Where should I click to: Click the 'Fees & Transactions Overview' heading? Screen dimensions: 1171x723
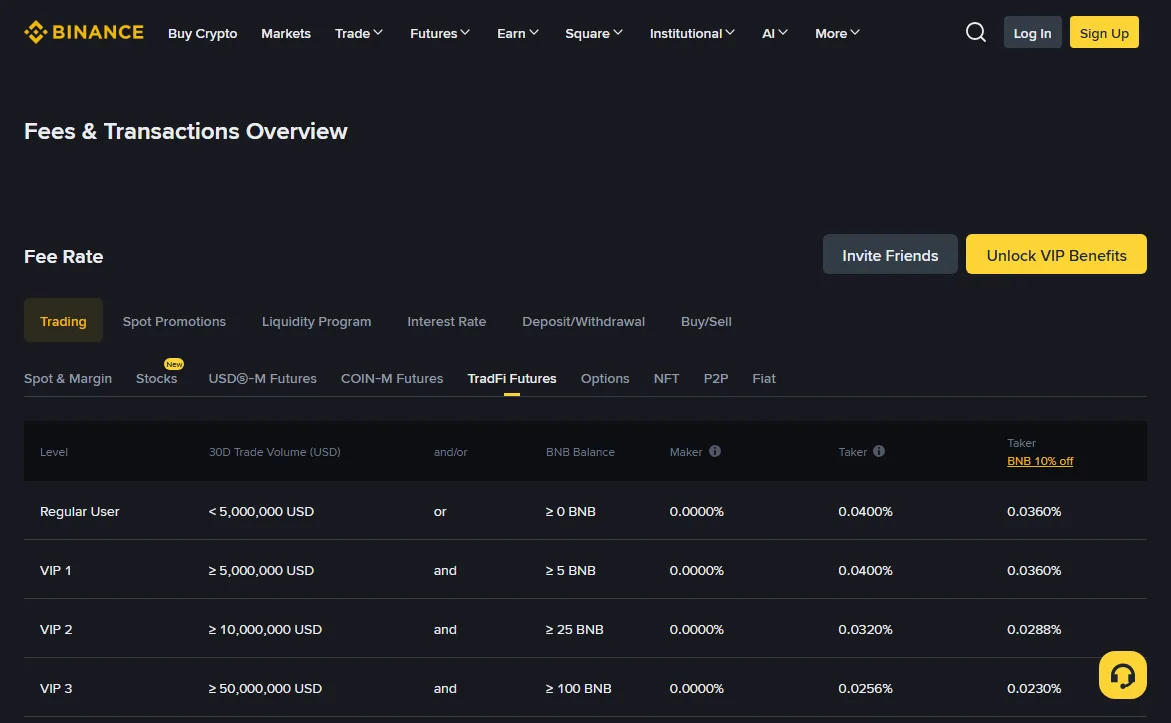click(x=186, y=131)
